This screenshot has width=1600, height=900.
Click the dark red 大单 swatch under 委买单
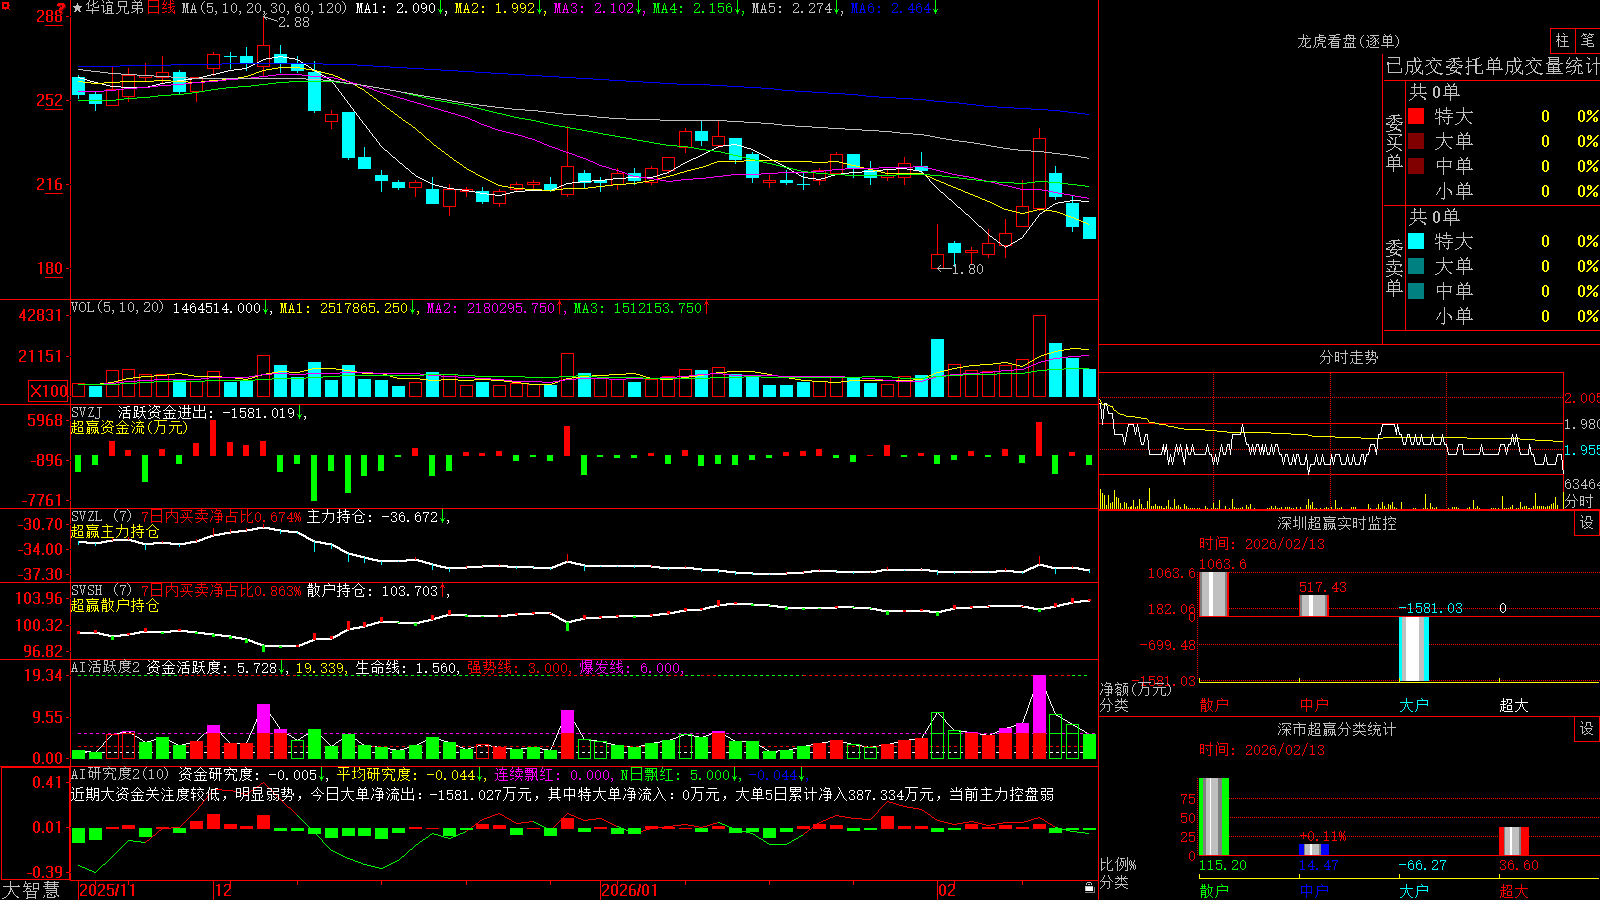1416,141
